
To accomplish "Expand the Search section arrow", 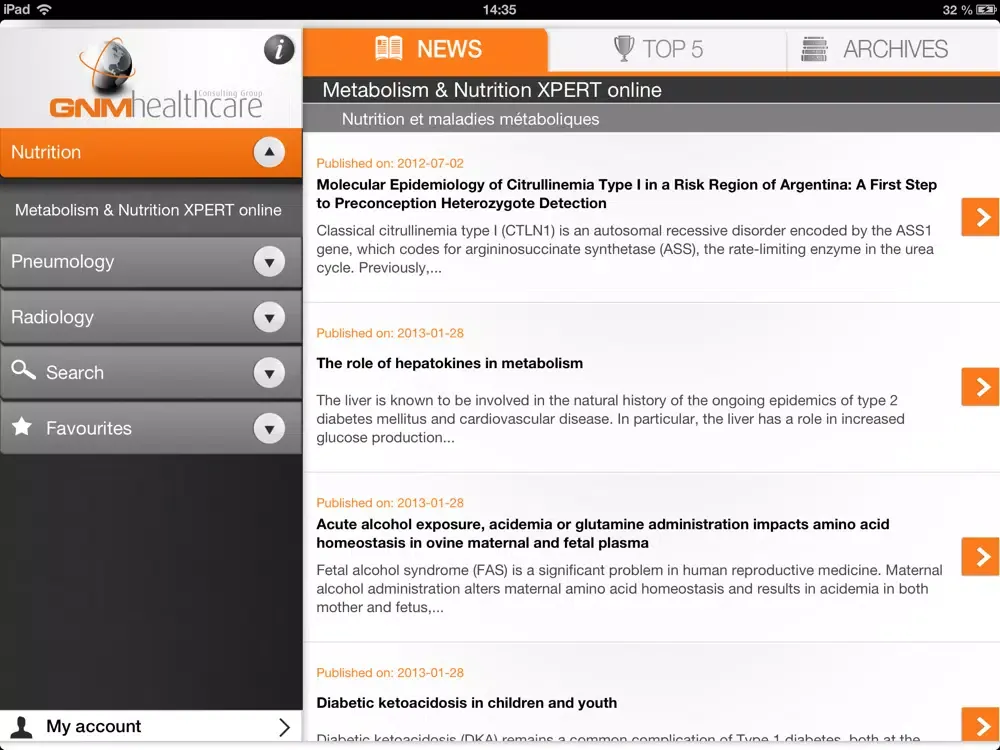I will click(x=269, y=373).
